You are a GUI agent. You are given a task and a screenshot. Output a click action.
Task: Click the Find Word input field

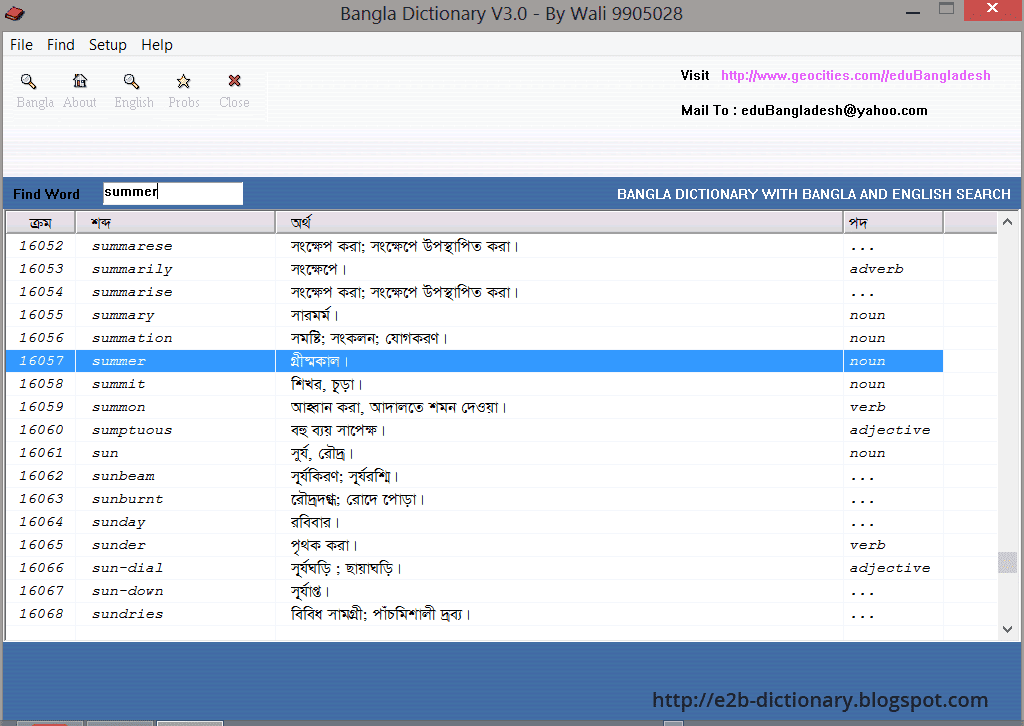coord(173,193)
